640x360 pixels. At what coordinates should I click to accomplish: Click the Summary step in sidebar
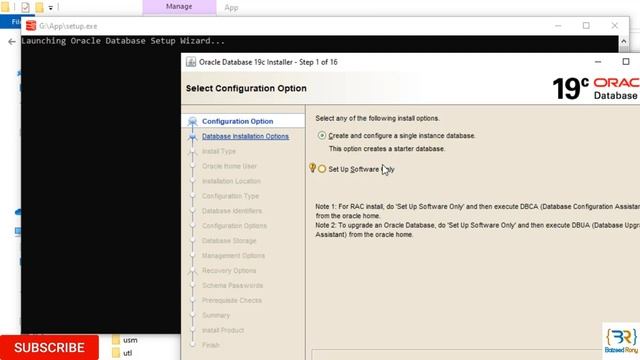click(216, 315)
